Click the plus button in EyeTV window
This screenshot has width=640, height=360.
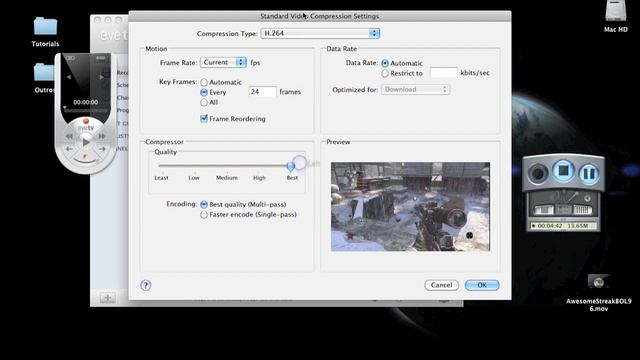tap(108, 298)
